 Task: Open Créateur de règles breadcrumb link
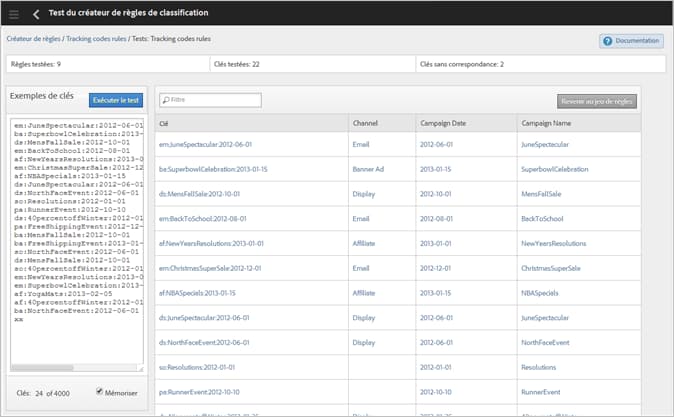click(34, 39)
